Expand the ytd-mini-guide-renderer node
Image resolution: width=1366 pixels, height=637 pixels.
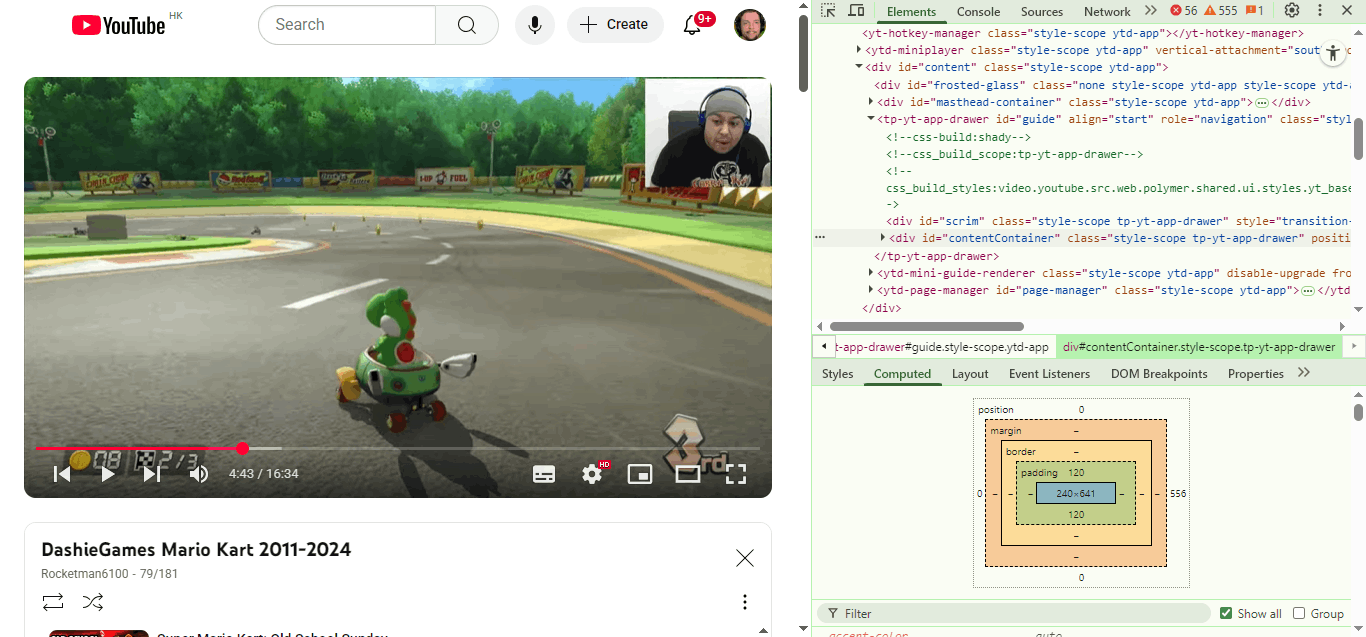point(871,273)
